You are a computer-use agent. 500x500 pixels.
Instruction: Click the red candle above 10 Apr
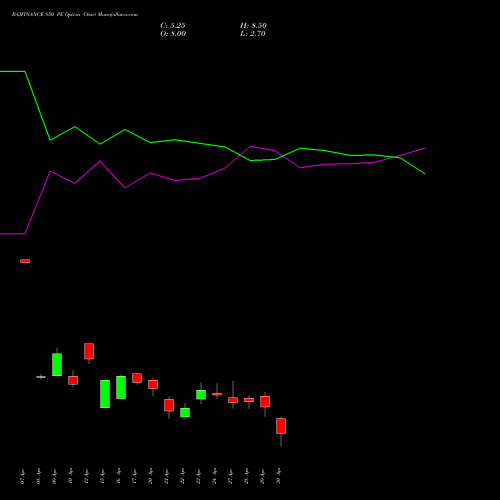pos(73,380)
